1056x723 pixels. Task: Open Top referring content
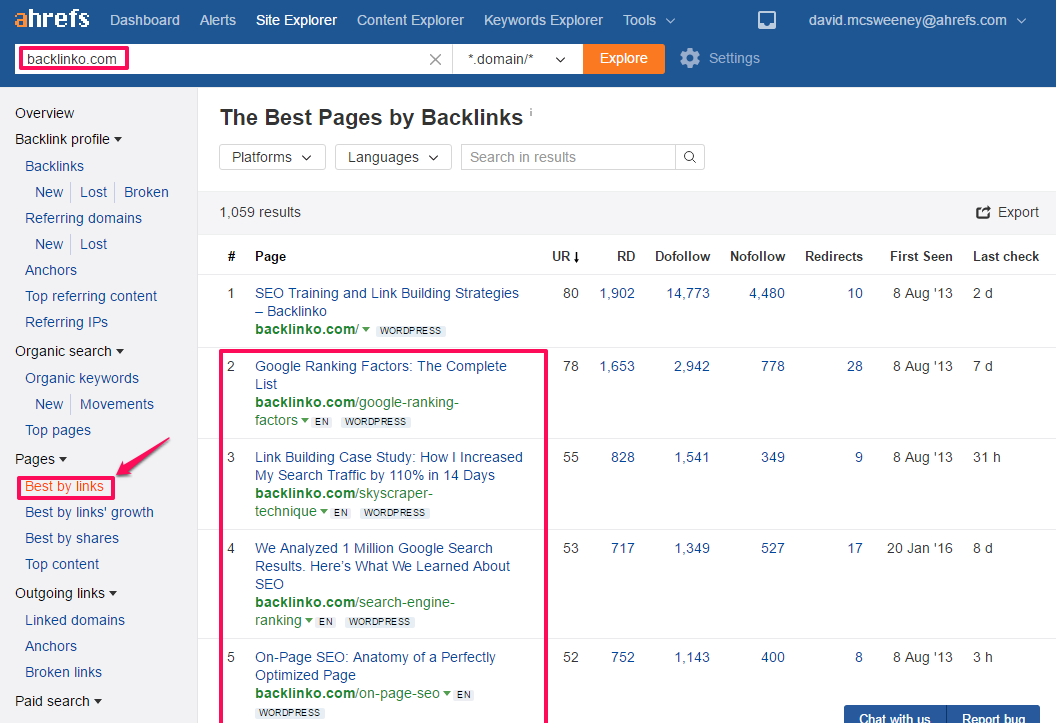pyautogui.click(x=91, y=296)
